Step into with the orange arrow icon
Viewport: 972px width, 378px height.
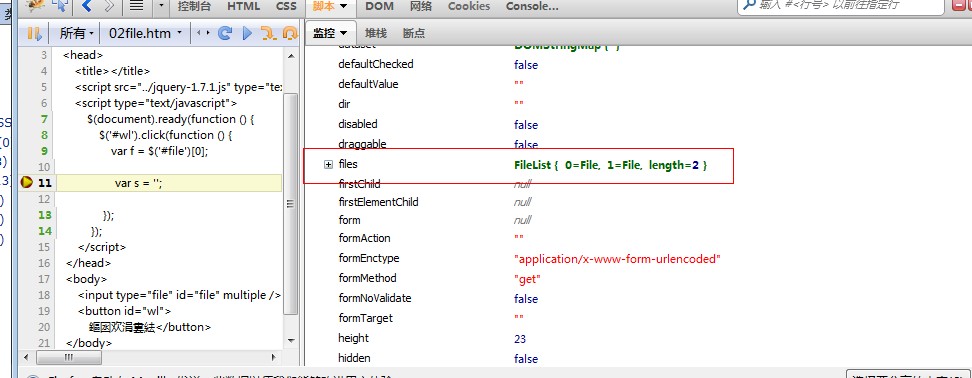click(x=268, y=33)
